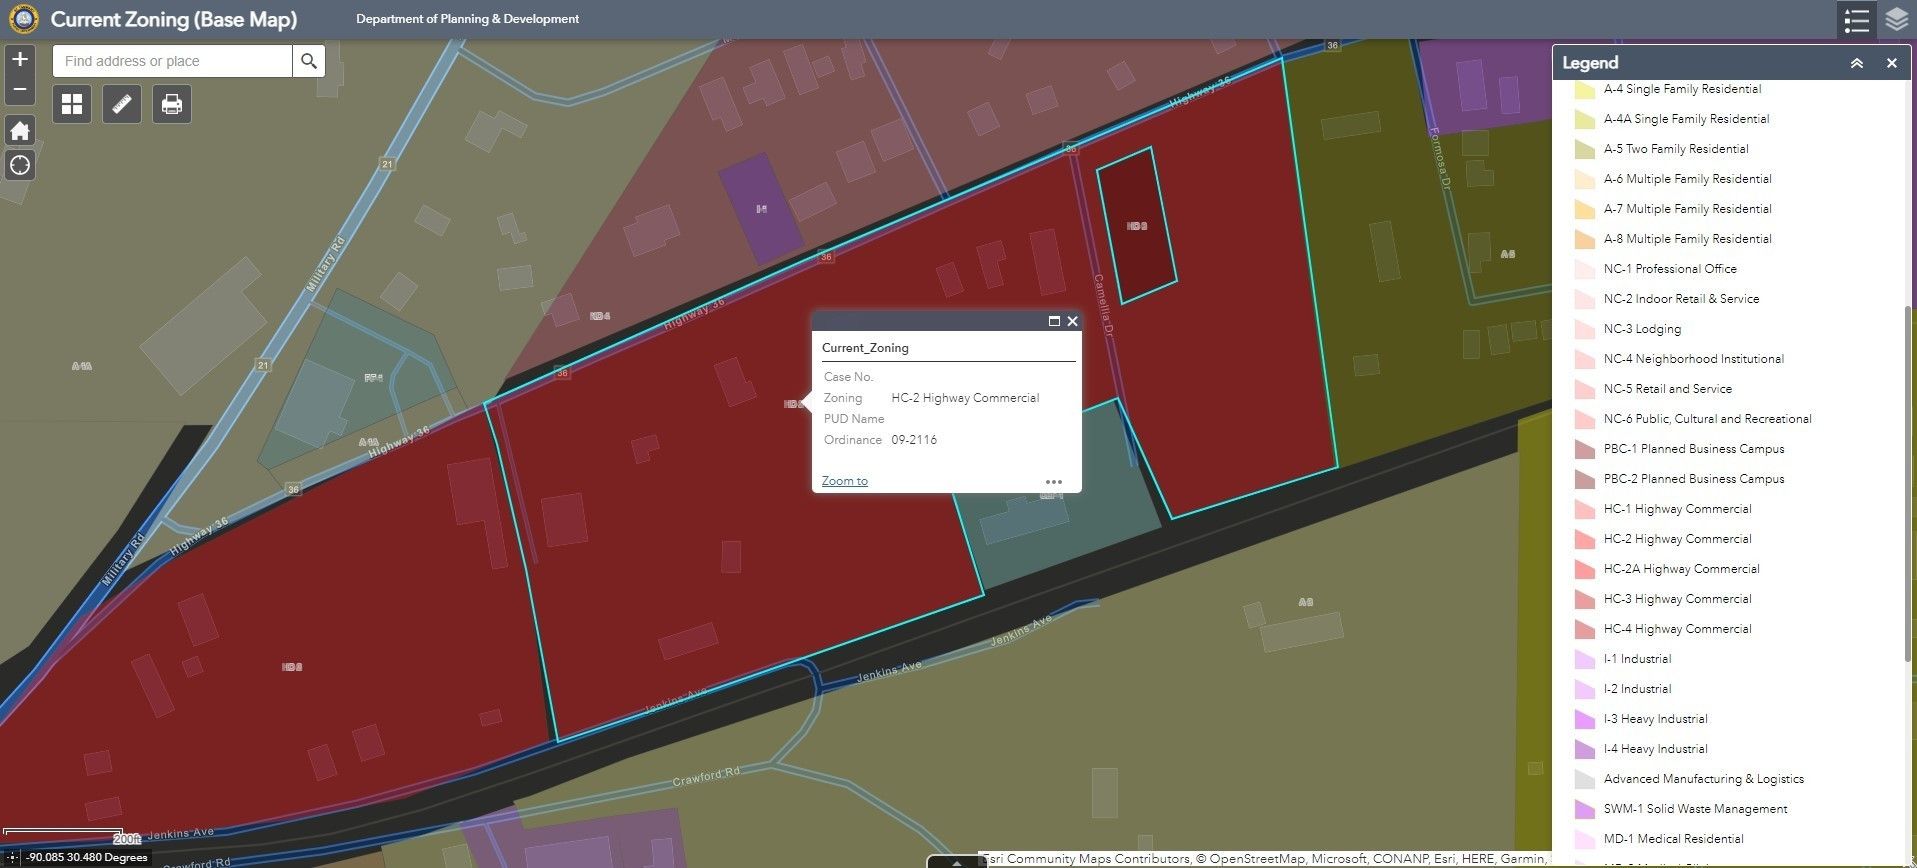Expand the attribute table at the bottom
1917x868 pixels.
coord(956,861)
